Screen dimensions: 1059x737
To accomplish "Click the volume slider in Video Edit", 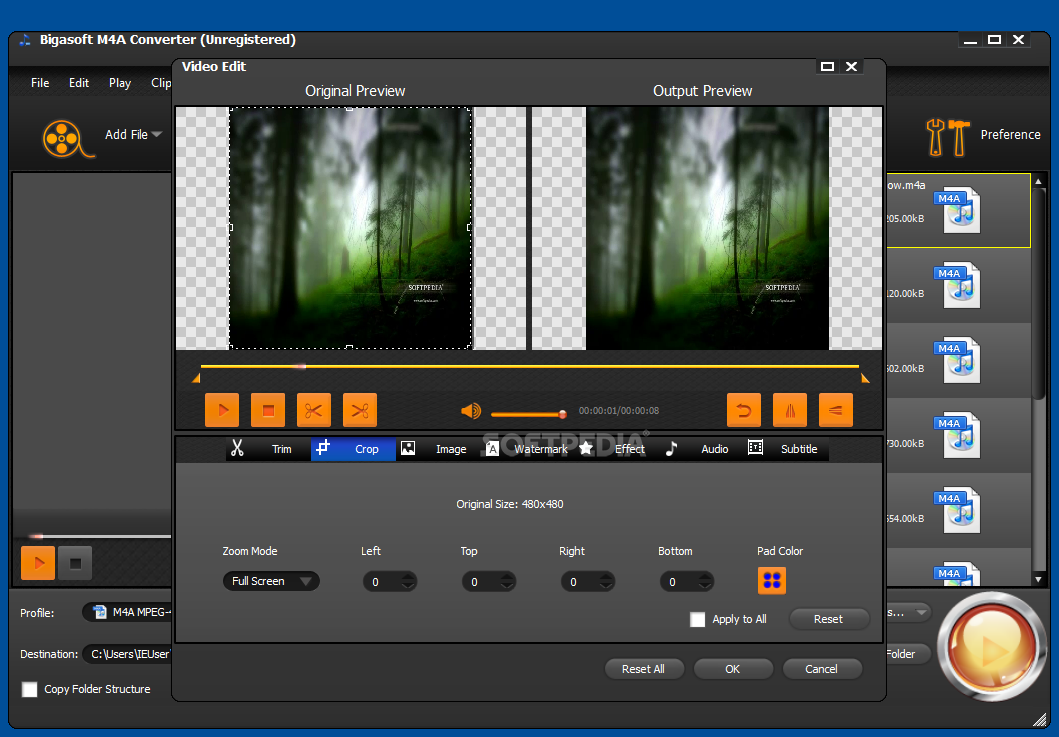I will tap(528, 414).
